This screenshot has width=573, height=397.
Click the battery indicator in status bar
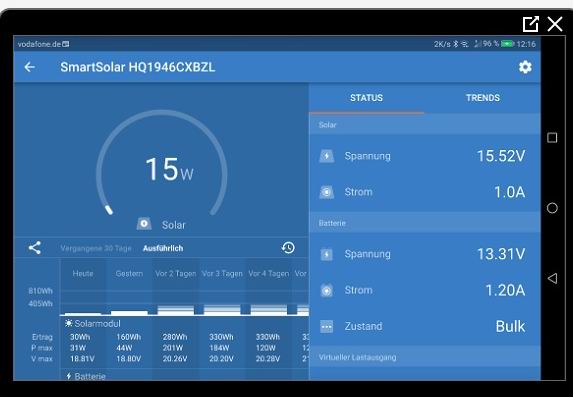(x=507, y=44)
